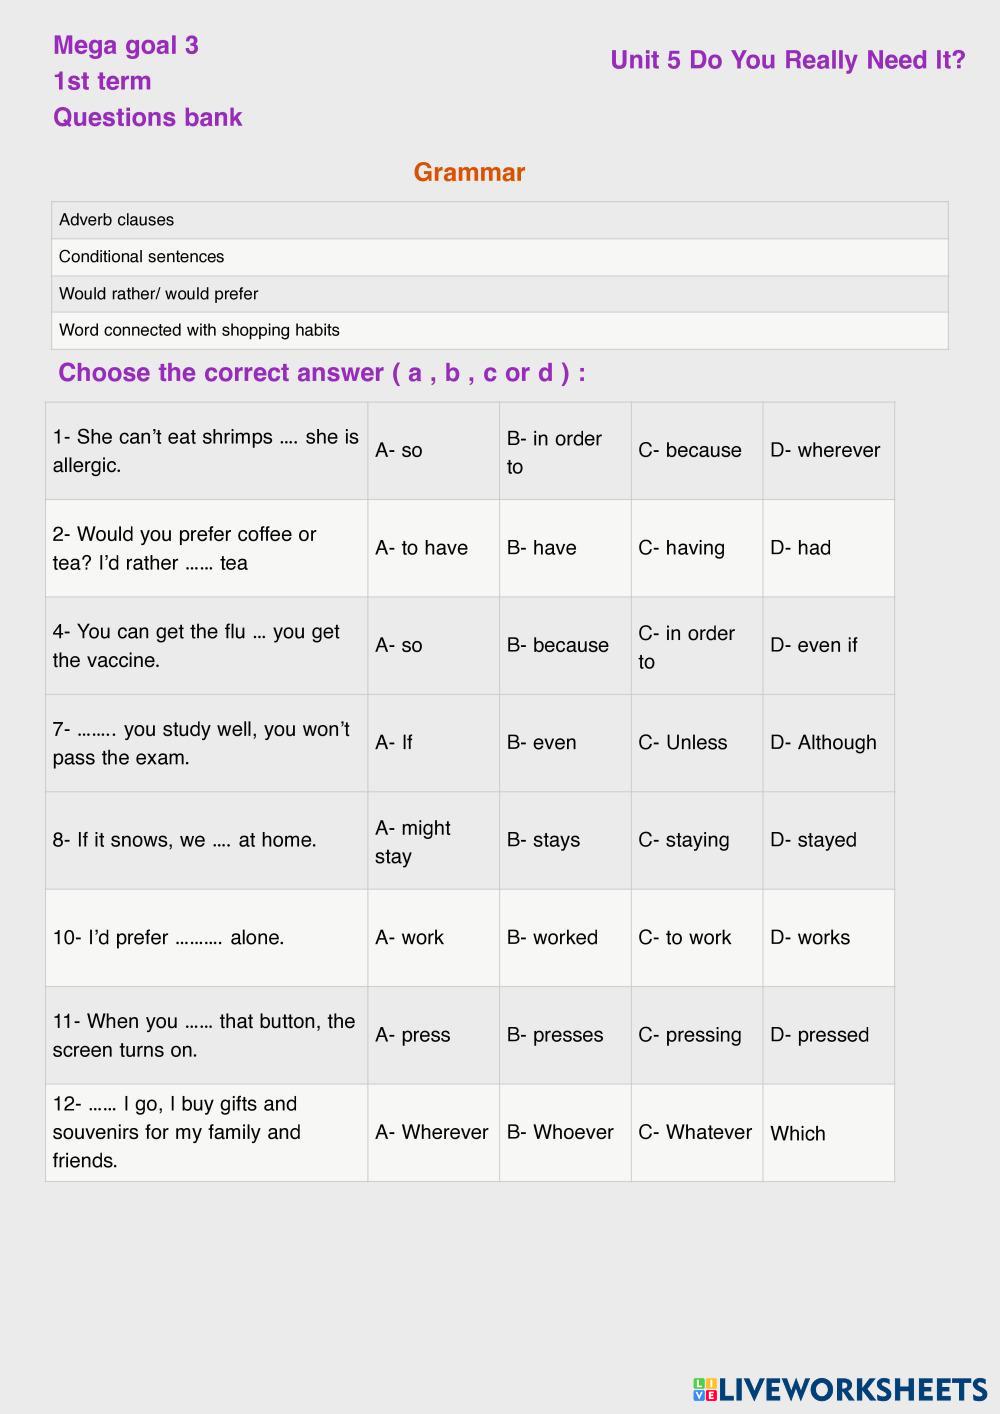This screenshot has height=1414, width=1000.
Task: Select 'A- might stay' for question 8
Action: click(x=413, y=841)
